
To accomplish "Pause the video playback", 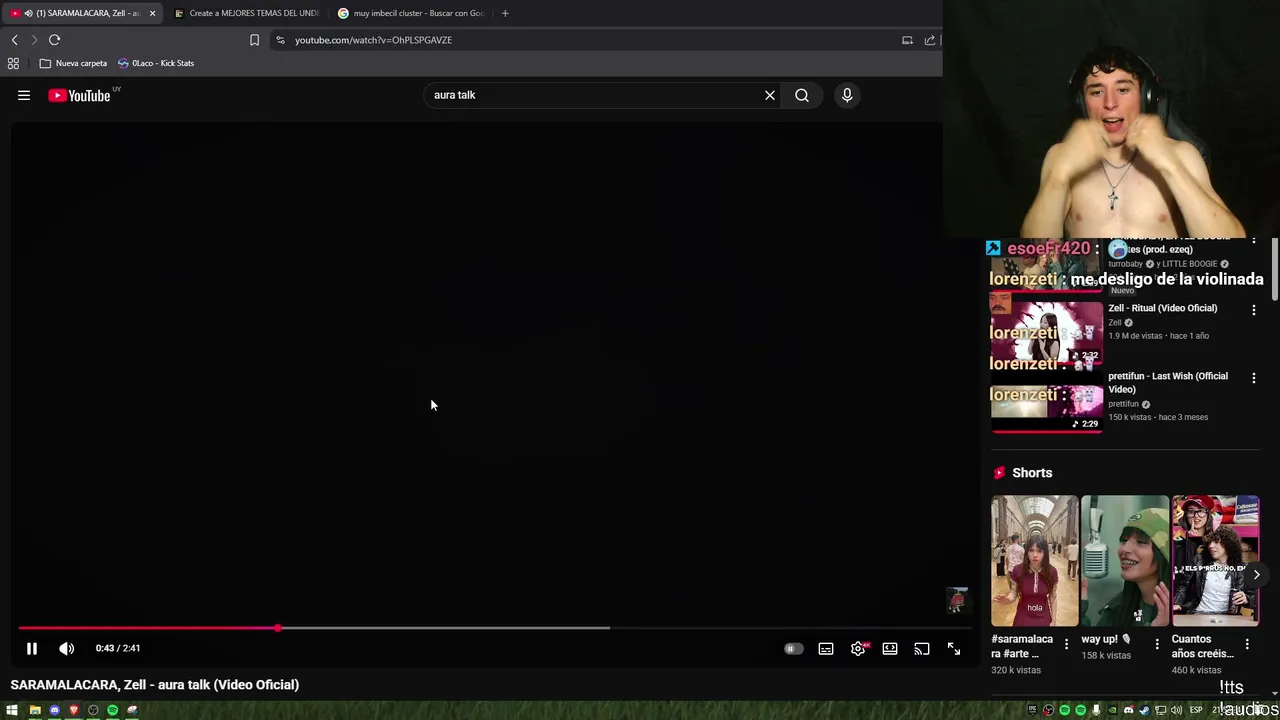I will click(x=31, y=648).
